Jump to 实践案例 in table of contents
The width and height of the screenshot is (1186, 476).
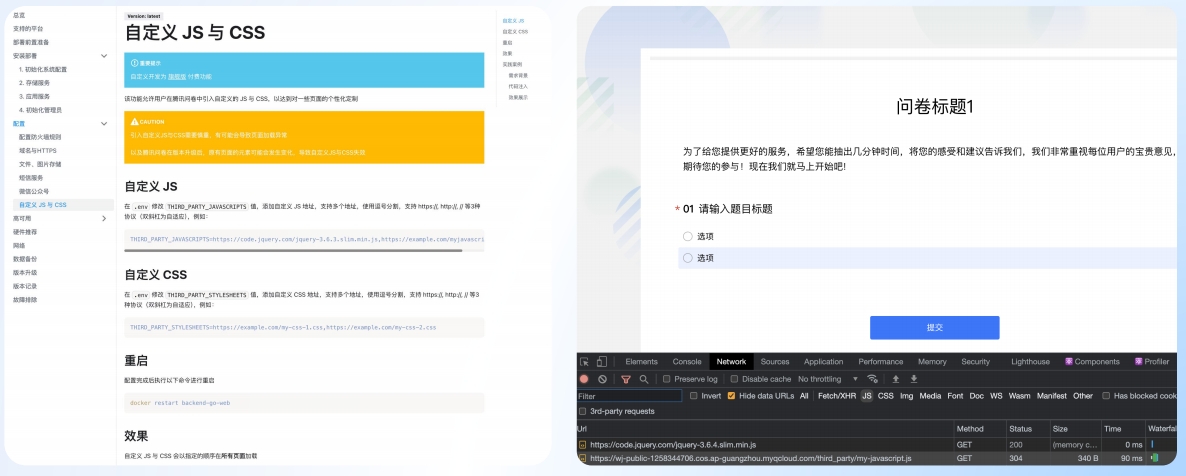512,64
